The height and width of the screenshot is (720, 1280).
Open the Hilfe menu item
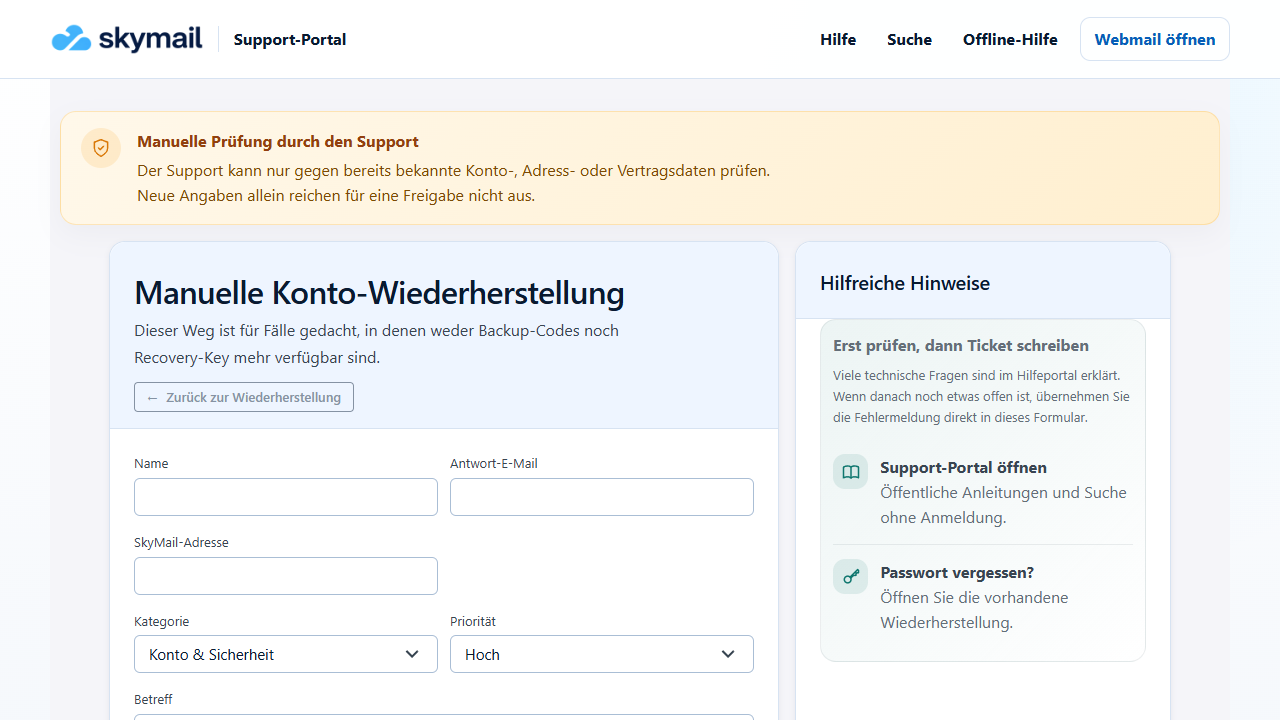pyautogui.click(x=838, y=40)
